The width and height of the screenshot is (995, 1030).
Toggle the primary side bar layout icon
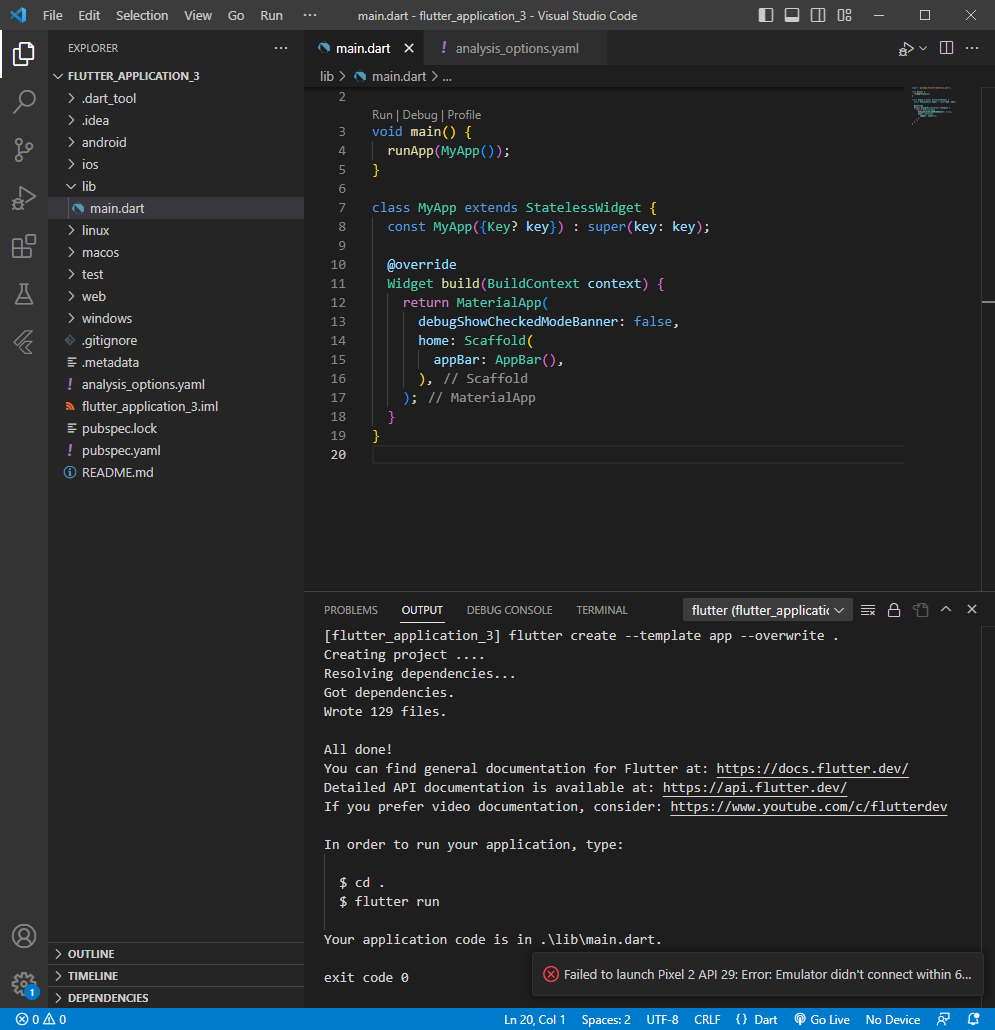click(766, 15)
